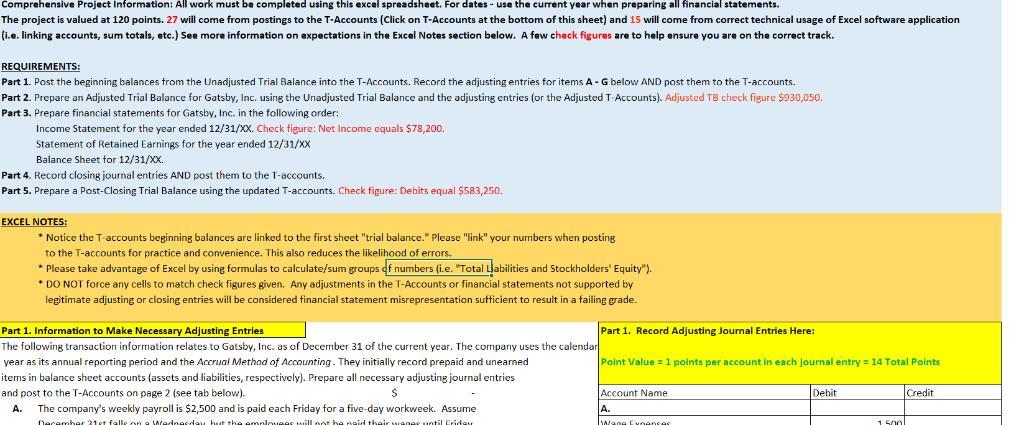Viewport: 1024px width, 425px height.
Task: Click the '(i.e. linking accounts, sum totals' line
Action: coord(418,35)
